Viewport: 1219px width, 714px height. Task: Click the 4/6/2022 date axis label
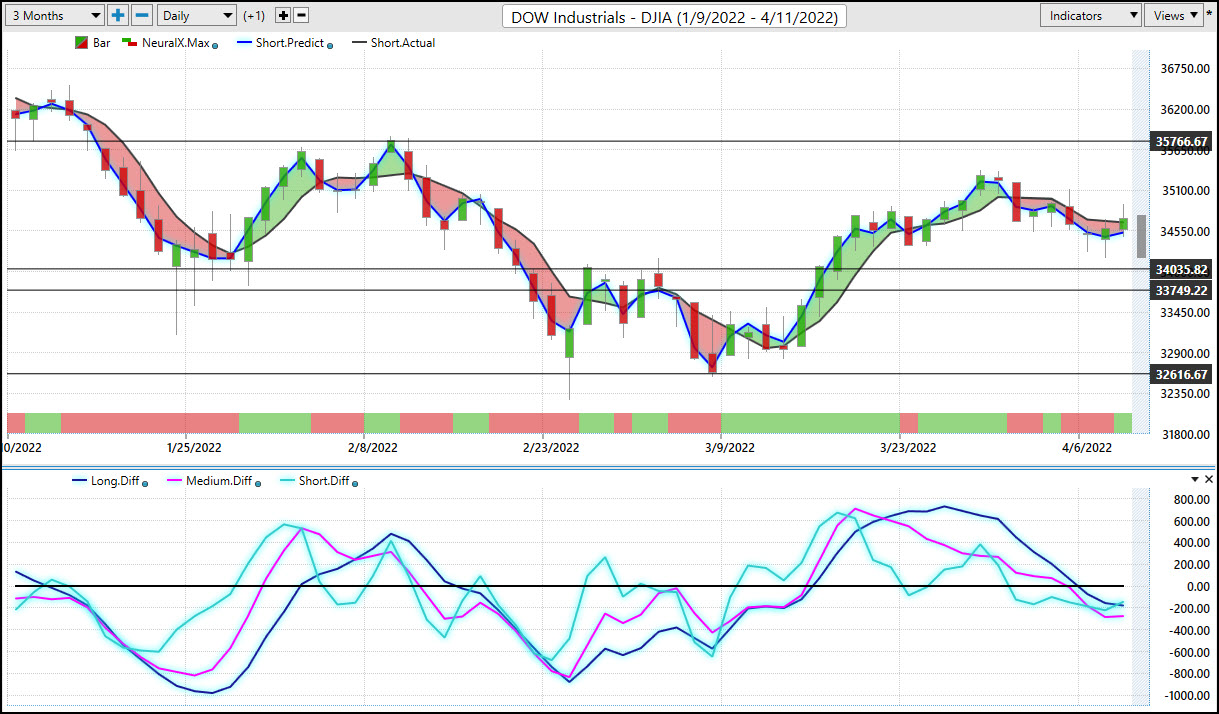pyautogui.click(x=1087, y=448)
